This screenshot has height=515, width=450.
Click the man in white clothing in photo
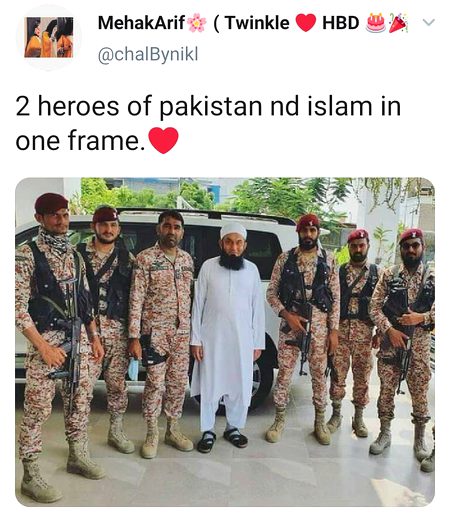[x=228, y=335]
